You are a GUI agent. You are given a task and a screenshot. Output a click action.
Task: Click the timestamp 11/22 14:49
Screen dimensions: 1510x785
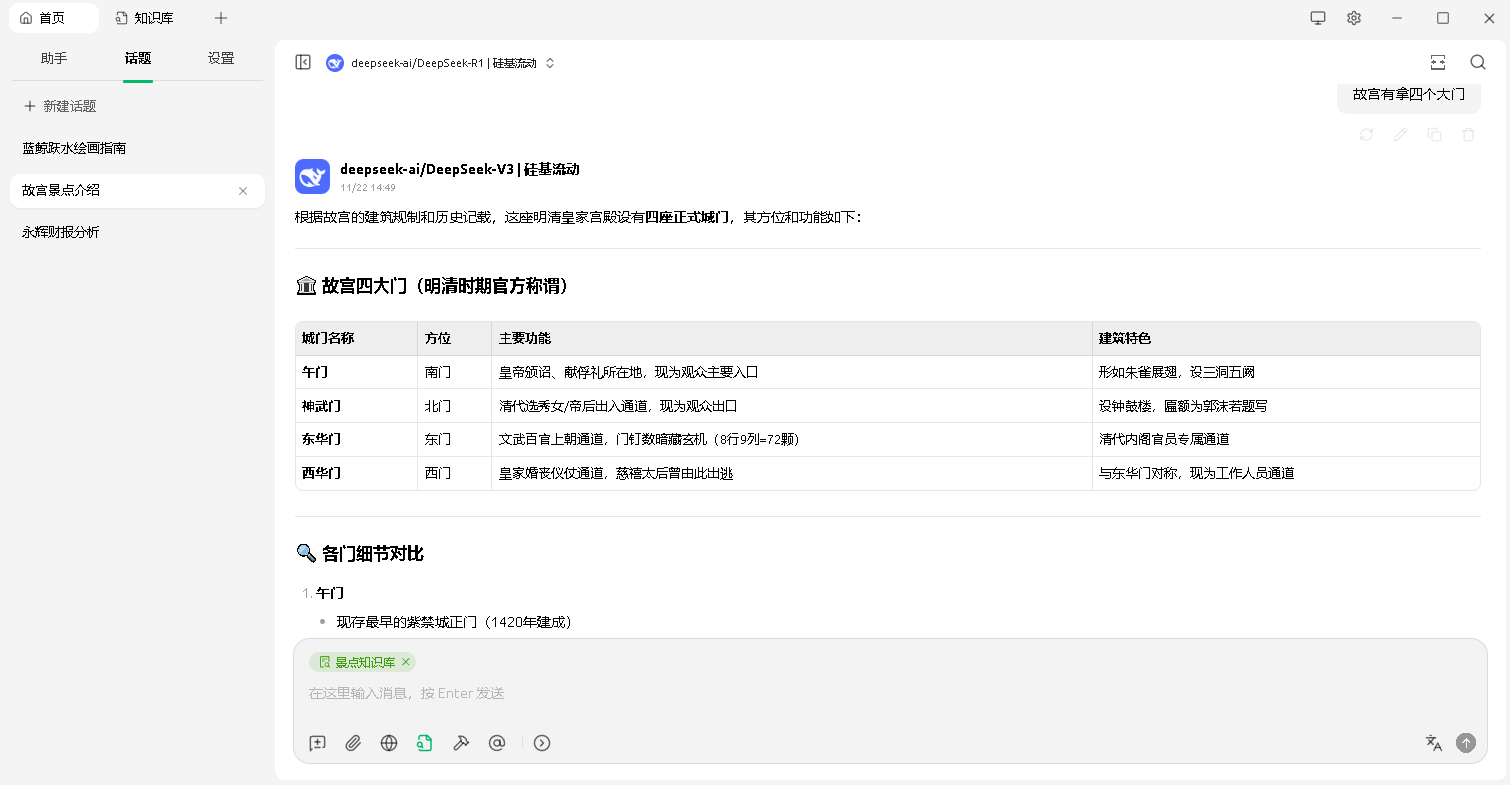coord(368,187)
